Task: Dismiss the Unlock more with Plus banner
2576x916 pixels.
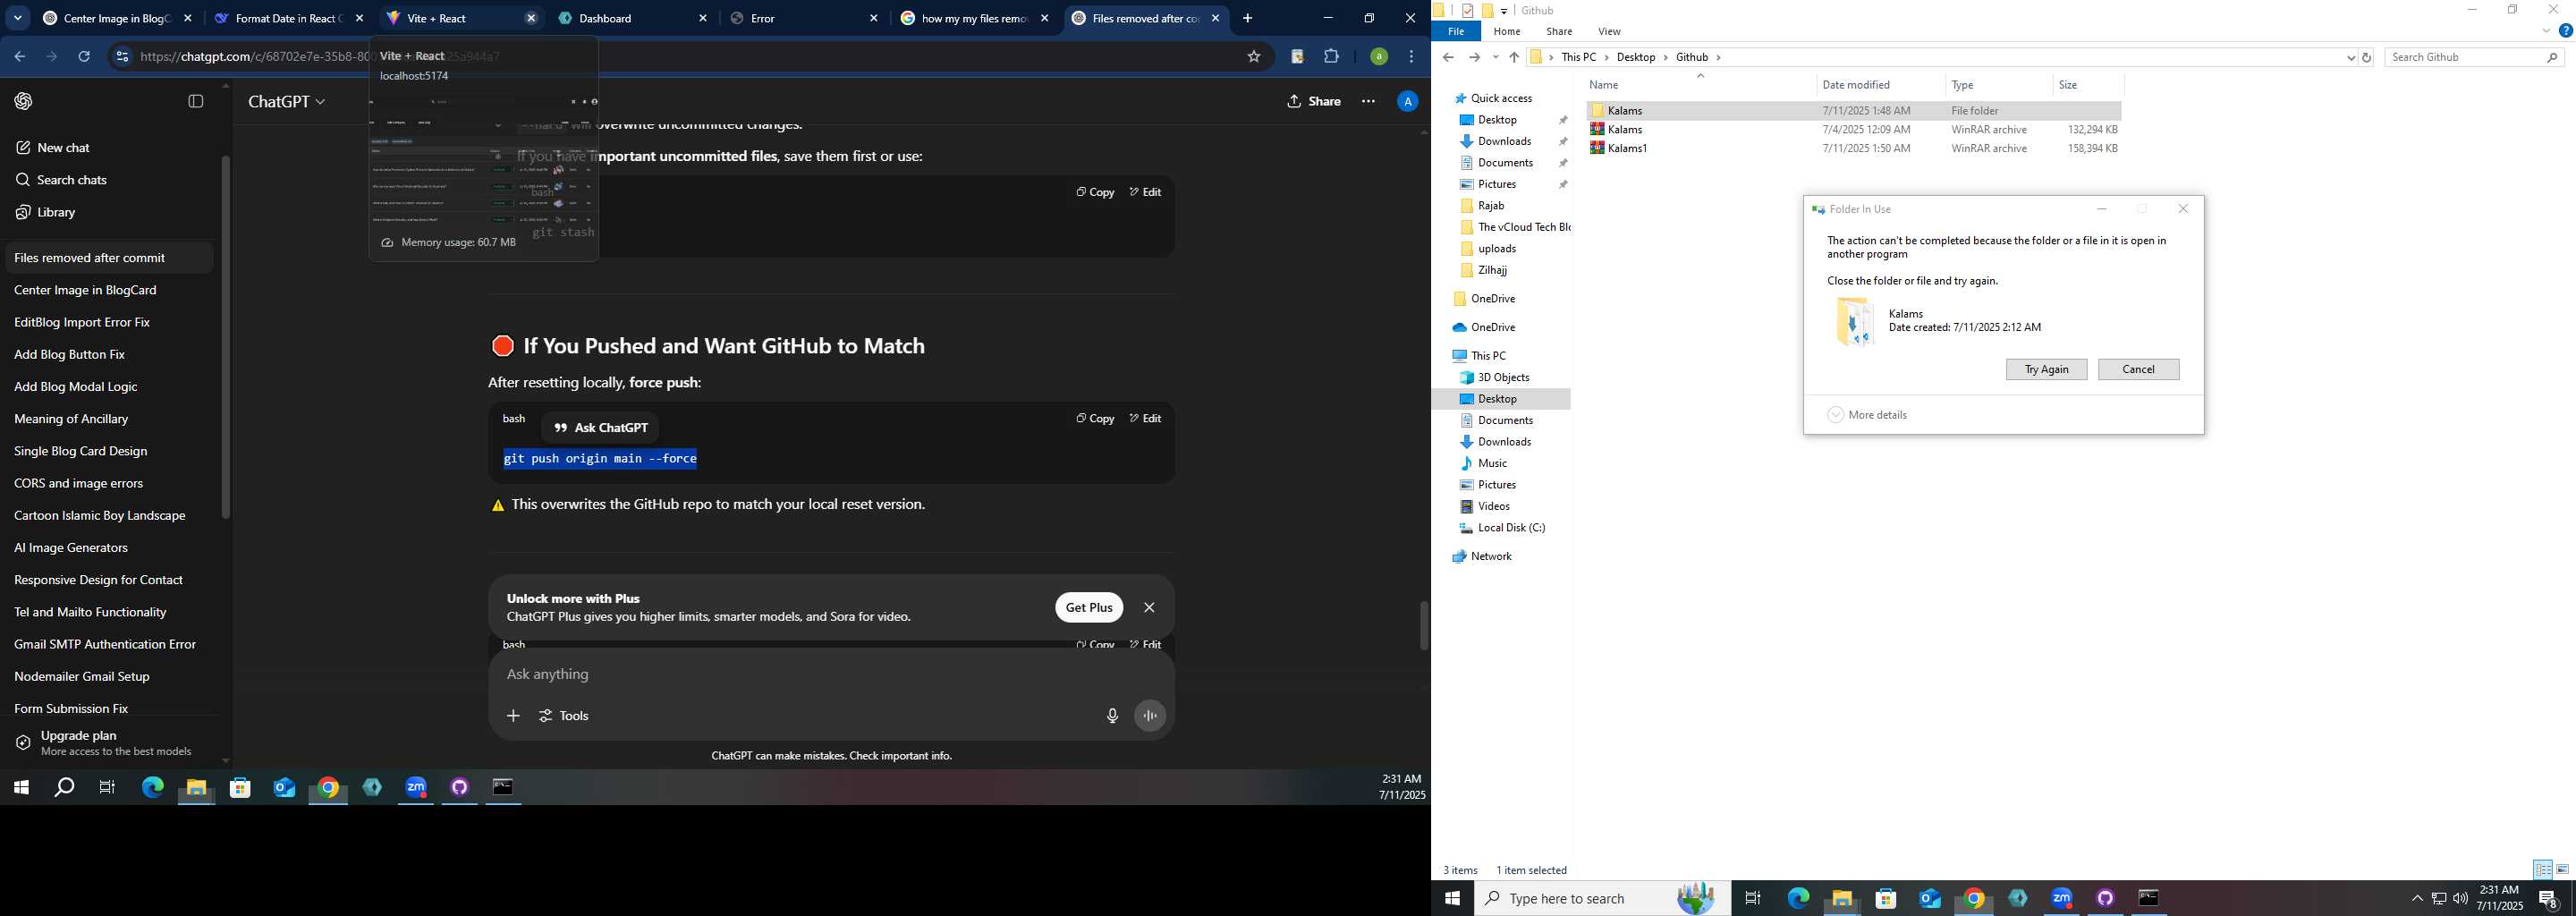Action: coord(1149,607)
